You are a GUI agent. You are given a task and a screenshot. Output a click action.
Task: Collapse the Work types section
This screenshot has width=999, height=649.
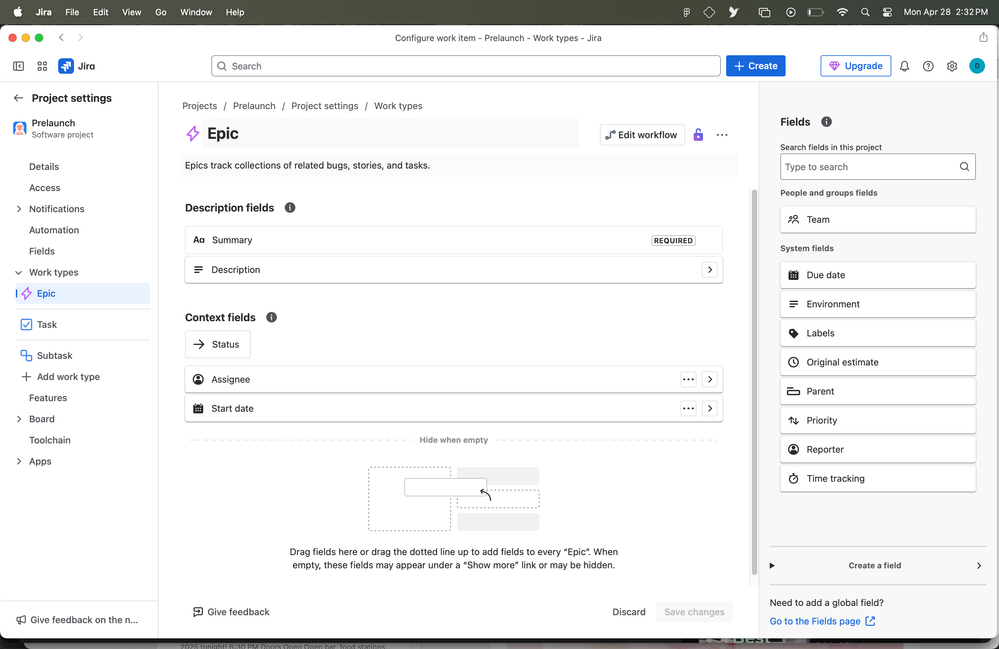18,273
